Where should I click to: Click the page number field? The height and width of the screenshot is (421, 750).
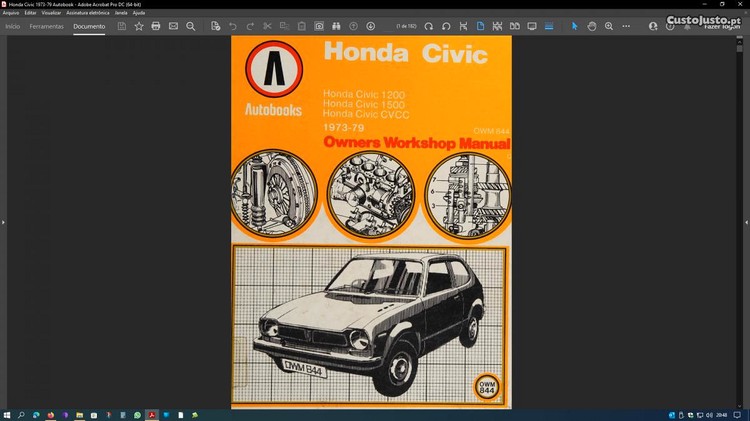(405, 26)
